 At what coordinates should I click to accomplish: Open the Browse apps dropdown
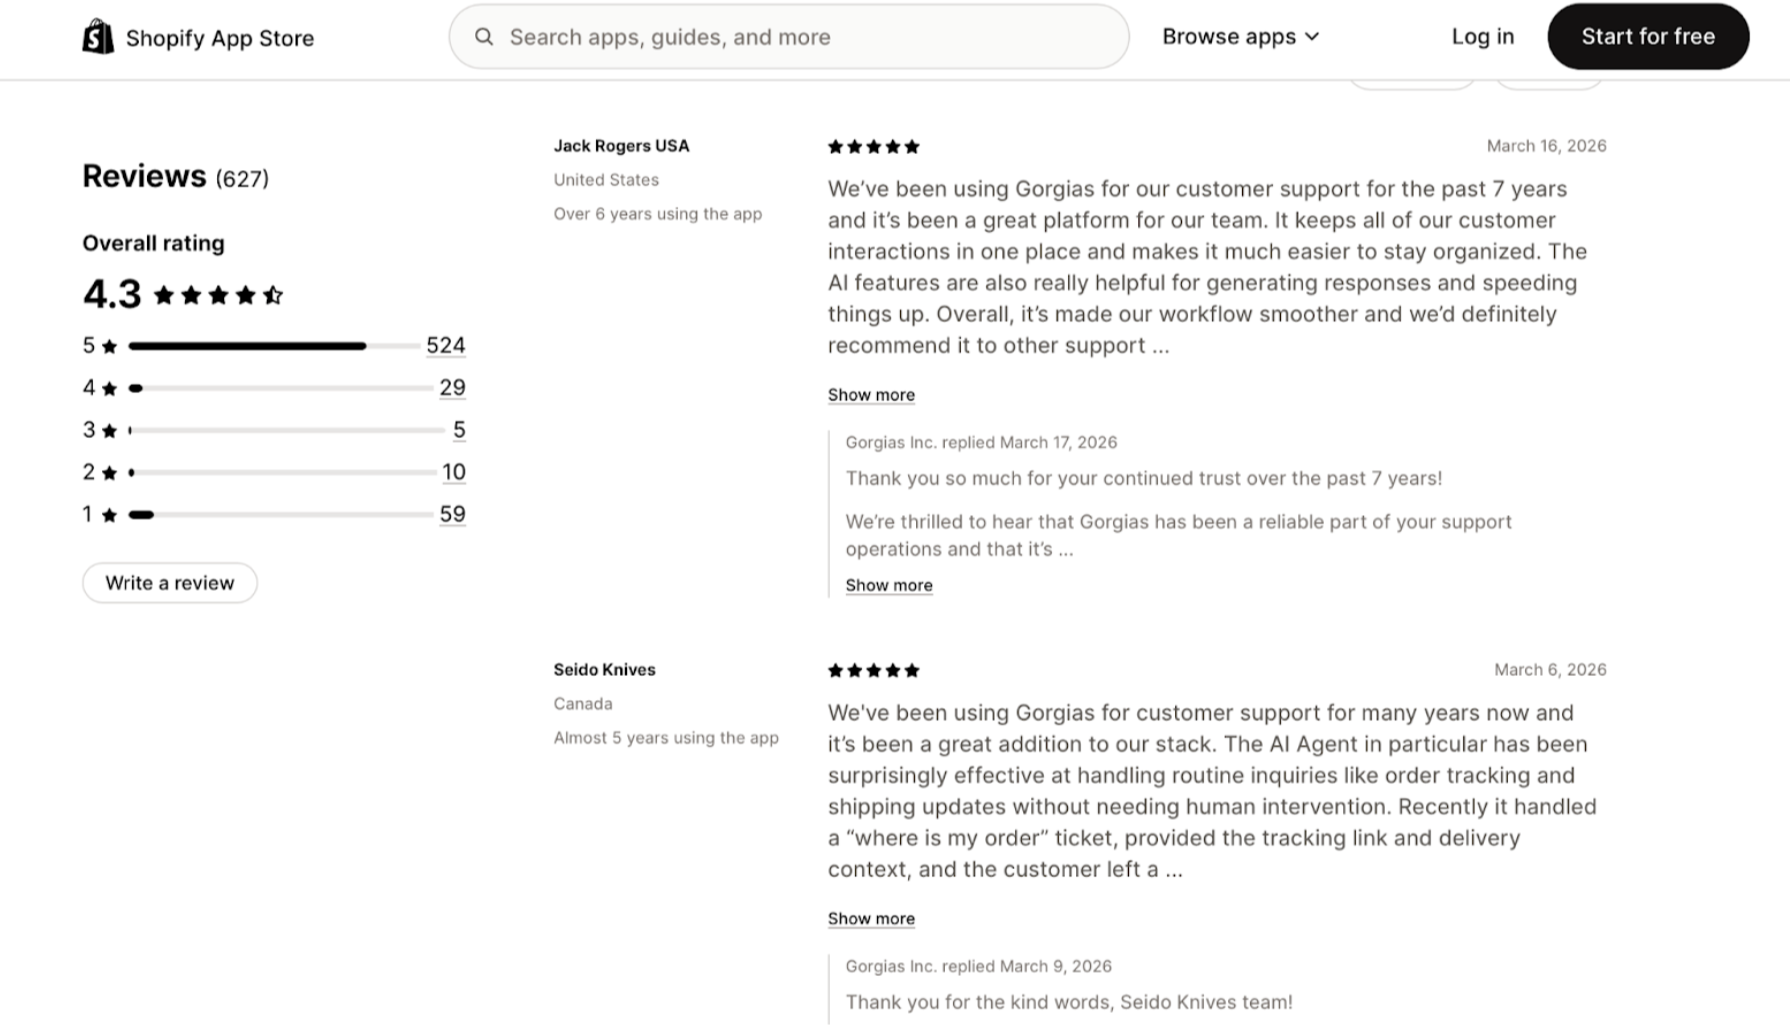tap(1240, 37)
